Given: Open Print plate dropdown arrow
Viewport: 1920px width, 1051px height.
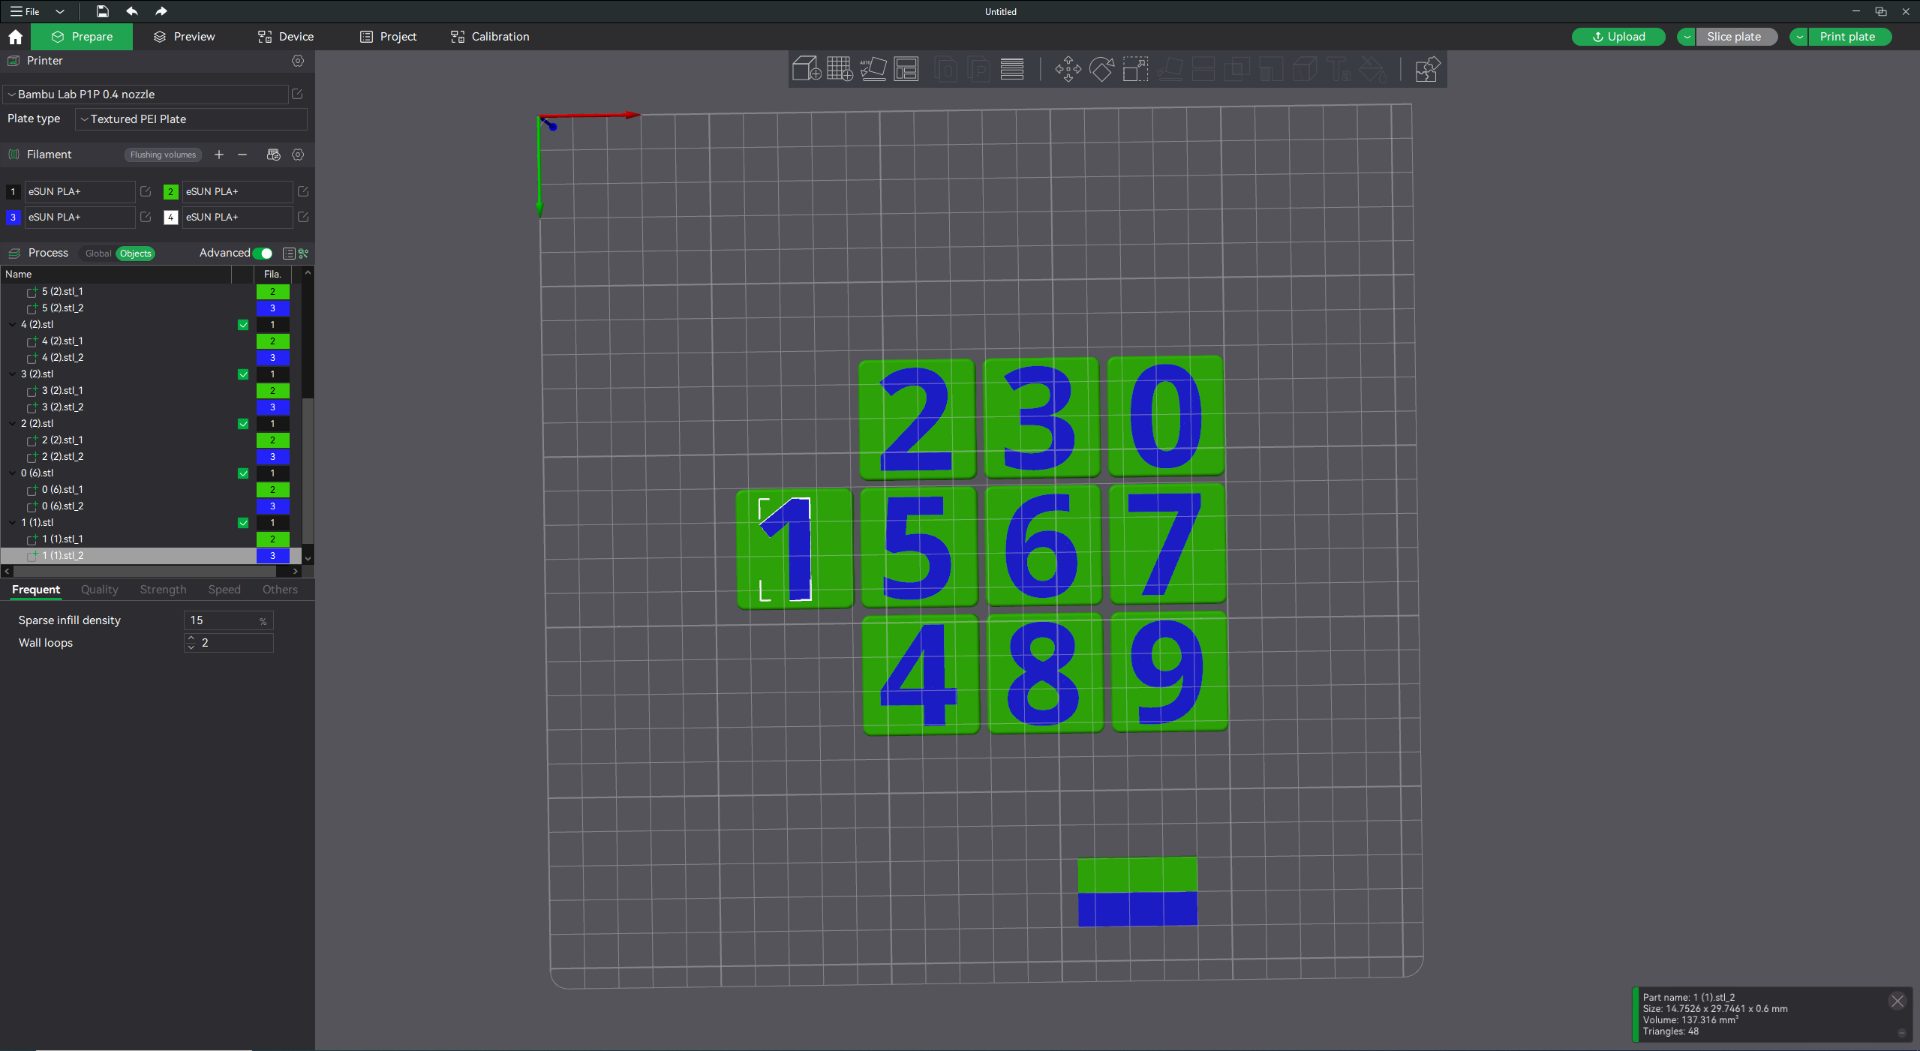Looking at the screenshot, I should click(x=1799, y=37).
